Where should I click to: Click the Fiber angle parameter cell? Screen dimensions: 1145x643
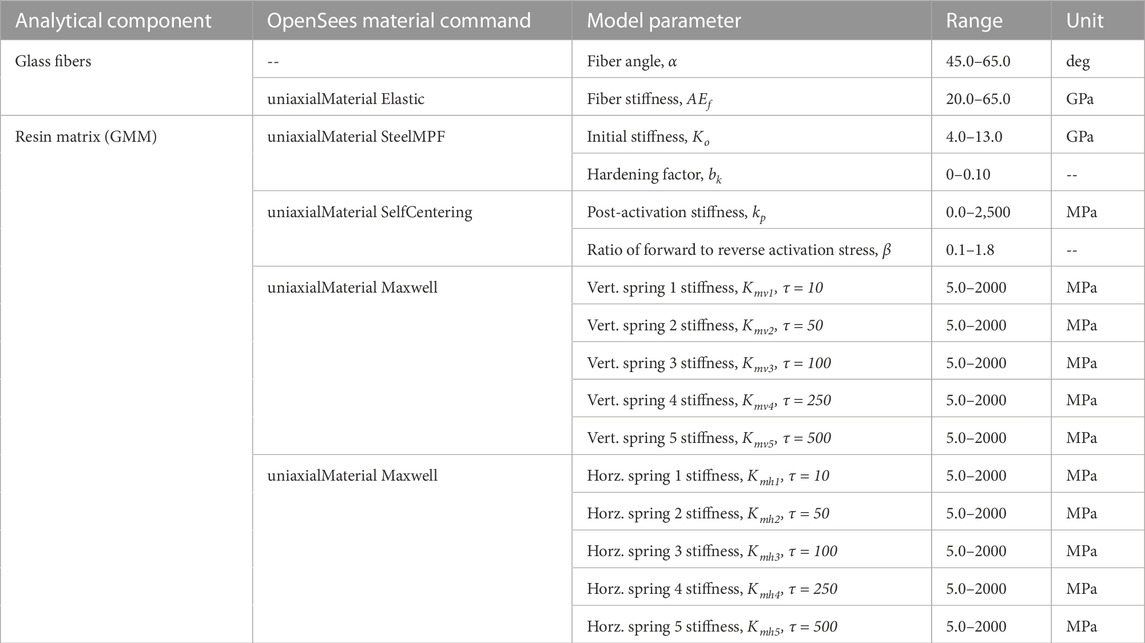[751, 59]
